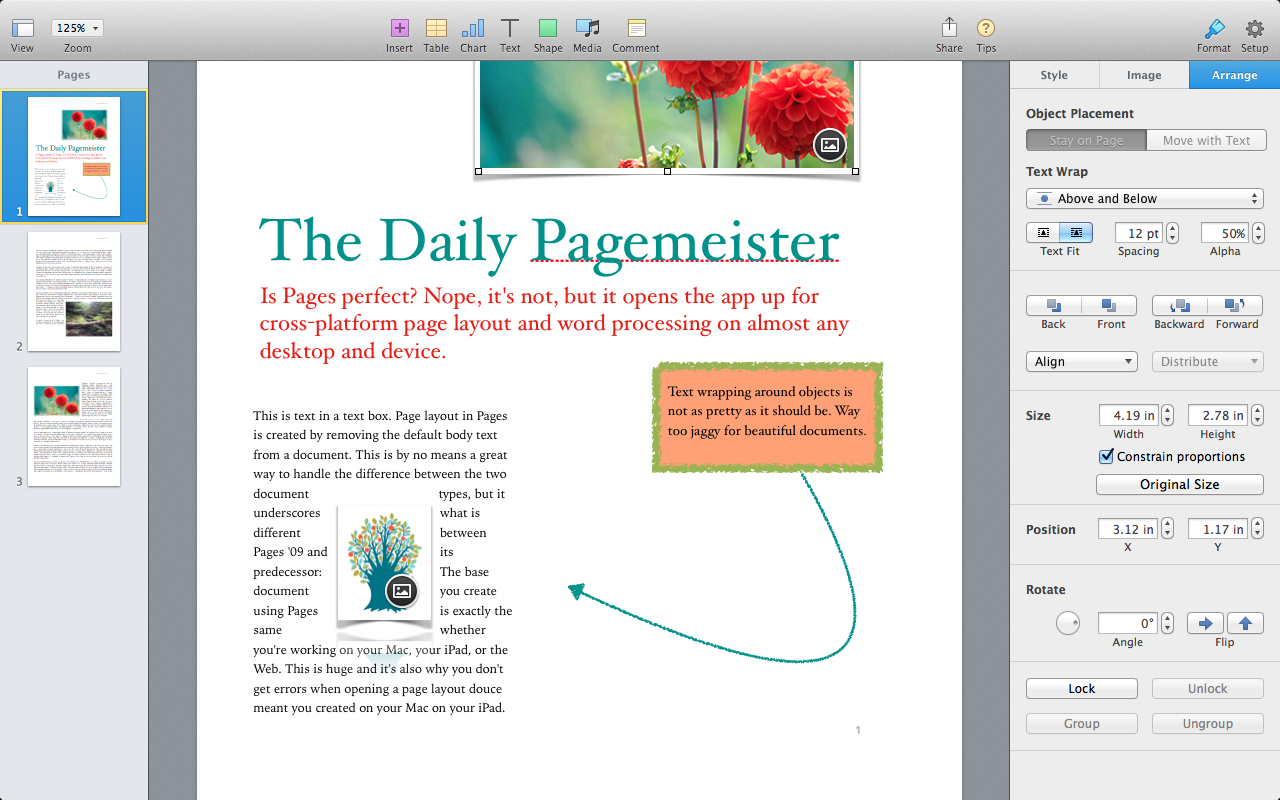The height and width of the screenshot is (800, 1280).
Task: Select Move with Text placement
Action: pos(1206,141)
